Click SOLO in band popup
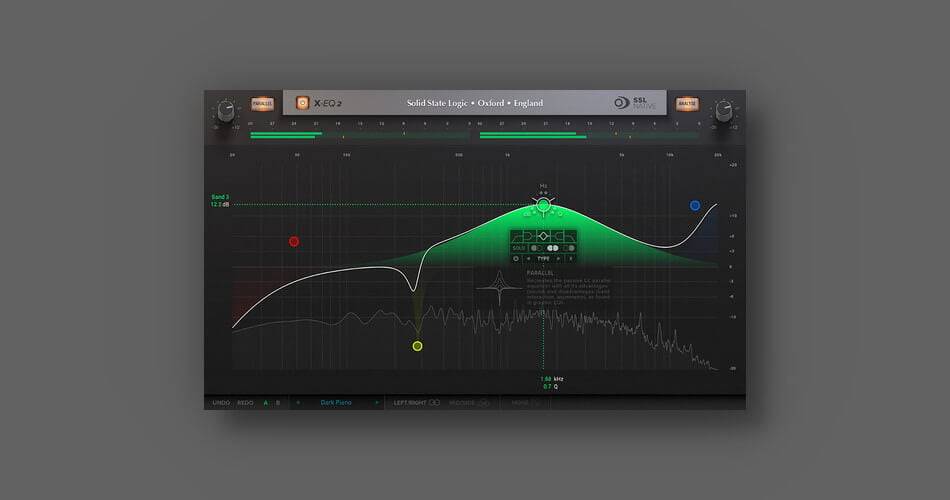The height and width of the screenshot is (500, 950). [x=519, y=248]
